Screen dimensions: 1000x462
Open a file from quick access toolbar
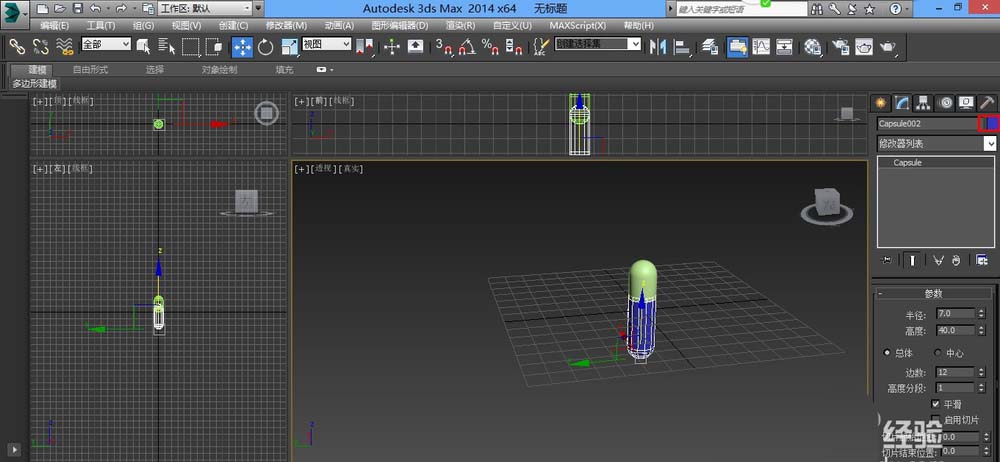pos(60,8)
